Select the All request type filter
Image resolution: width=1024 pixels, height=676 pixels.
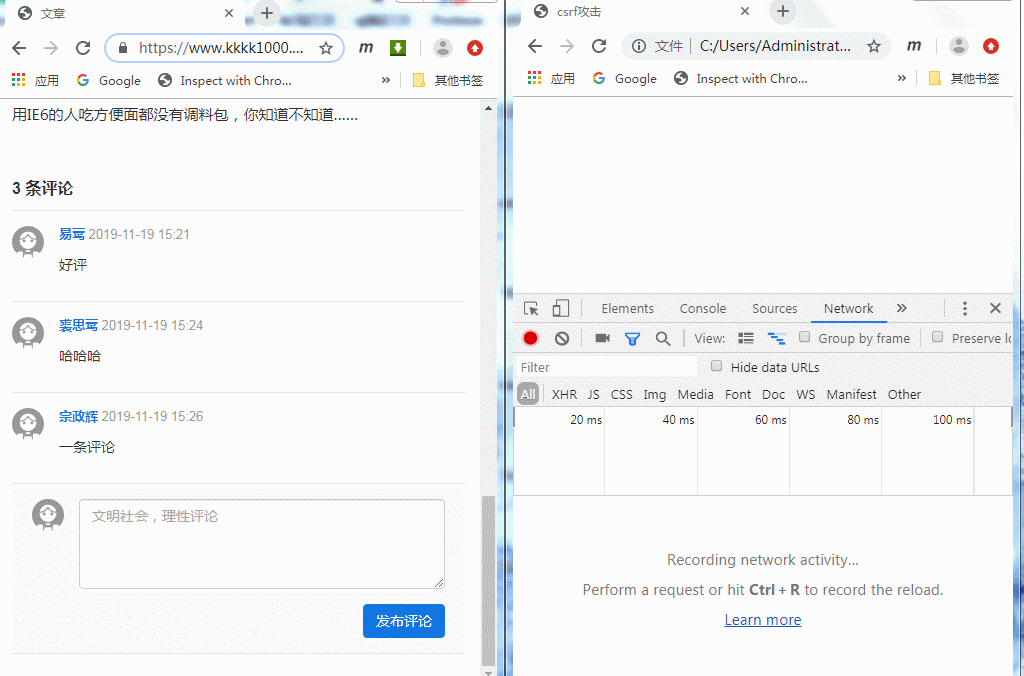coord(528,394)
